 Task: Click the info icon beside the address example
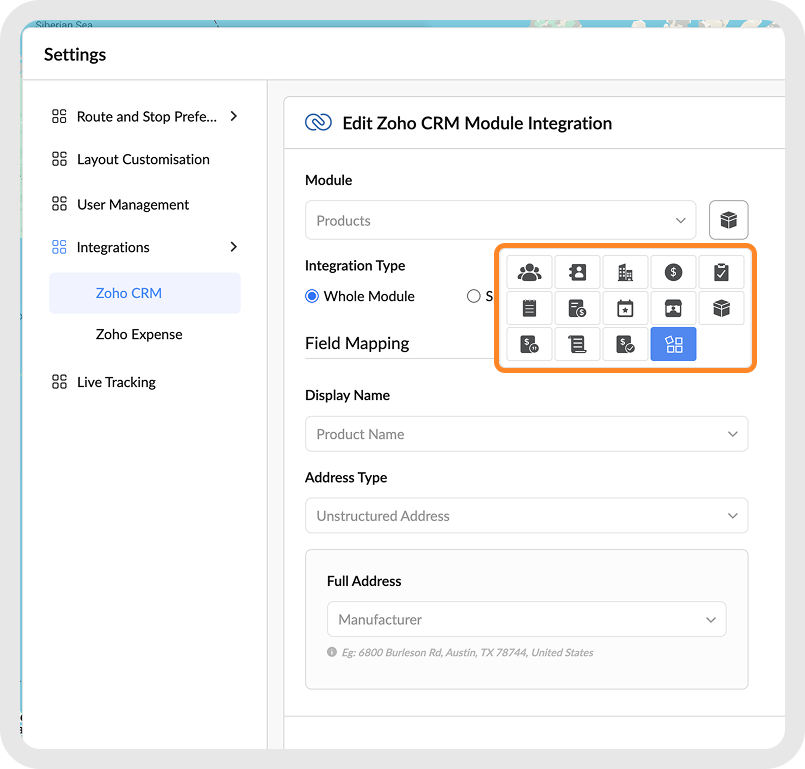tap(332, 652)
